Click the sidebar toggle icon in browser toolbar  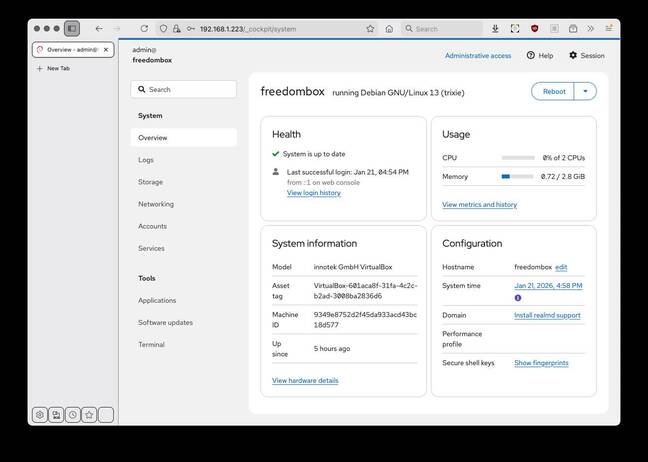(72, 29)
